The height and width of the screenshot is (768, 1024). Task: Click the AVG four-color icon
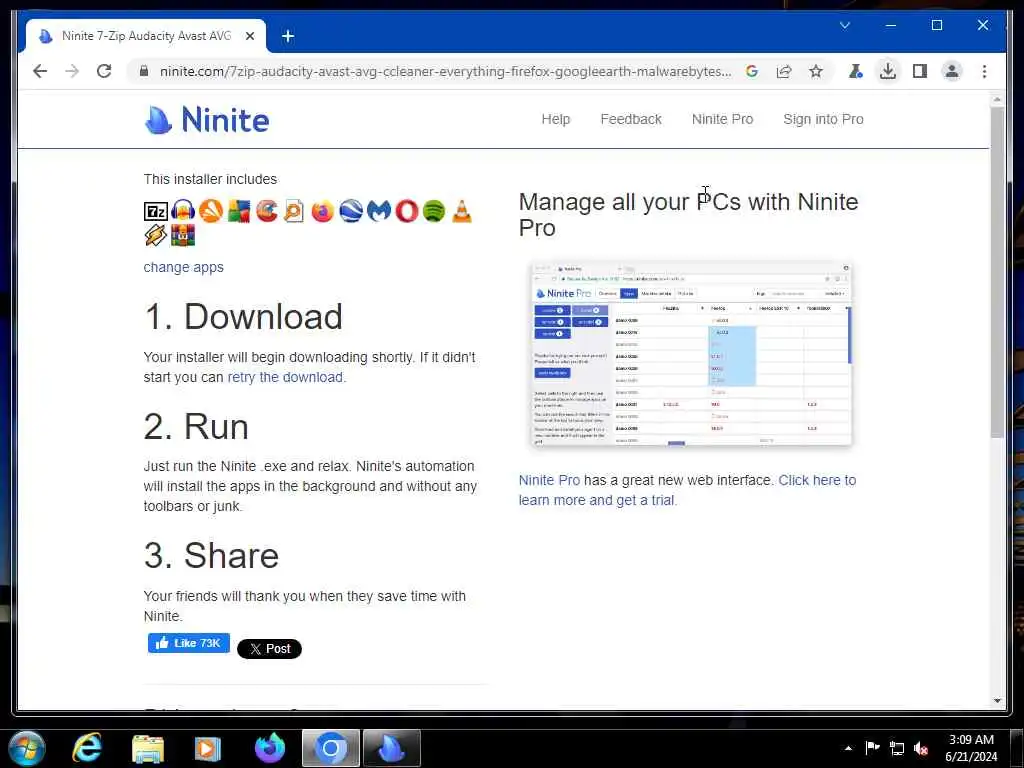point(239,211)
